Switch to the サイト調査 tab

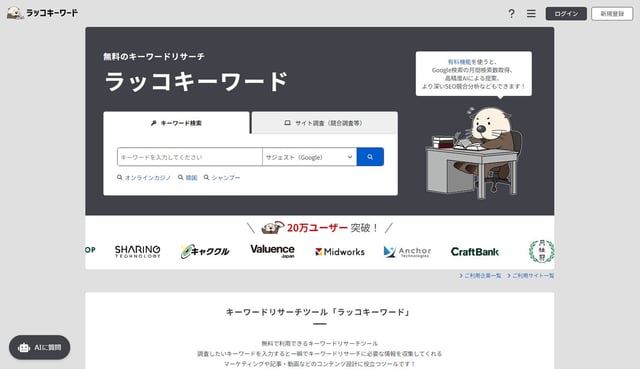pos(324,123)
